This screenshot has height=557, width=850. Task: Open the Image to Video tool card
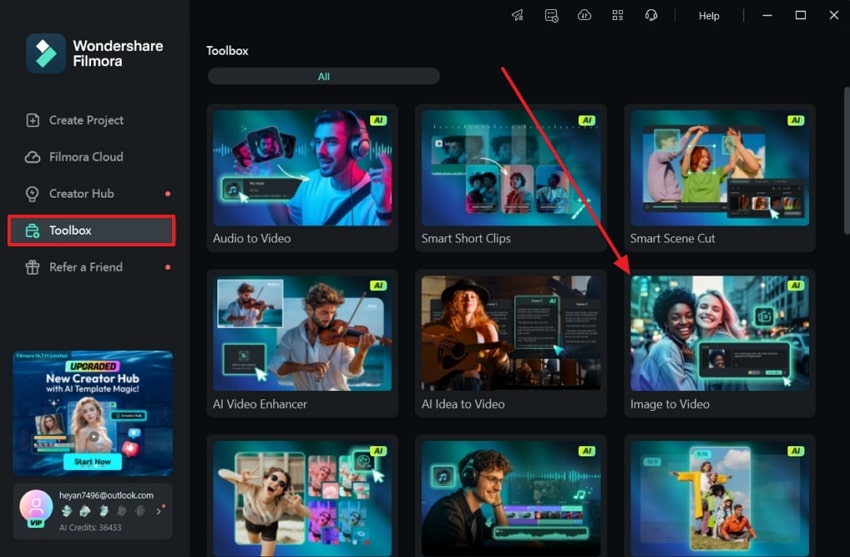(x=719, y=344)
